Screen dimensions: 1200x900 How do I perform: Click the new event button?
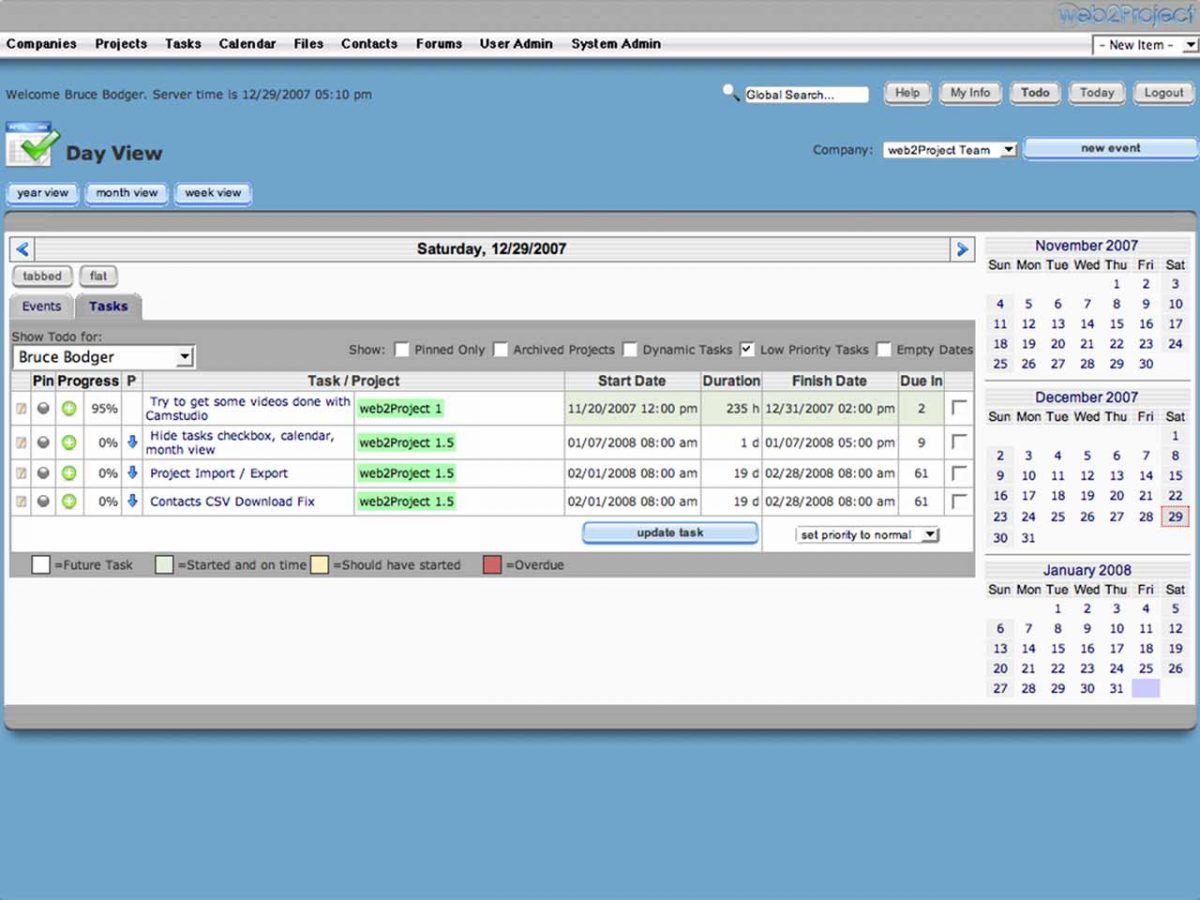tap(1110, 147)
